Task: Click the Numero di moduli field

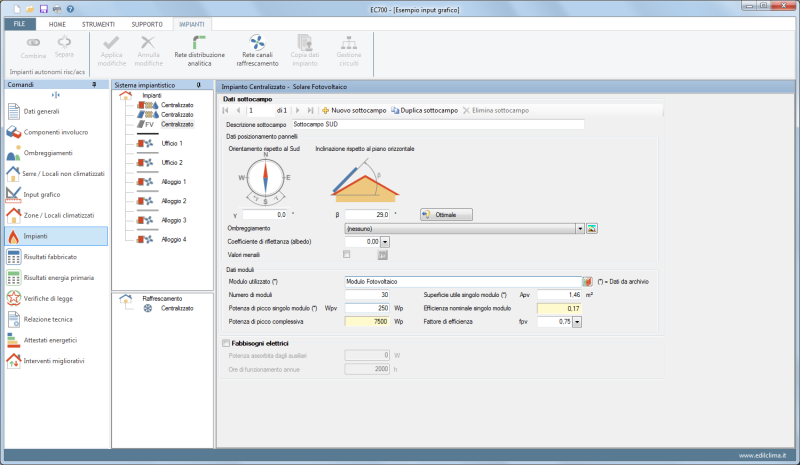Action: coord(367,295)
